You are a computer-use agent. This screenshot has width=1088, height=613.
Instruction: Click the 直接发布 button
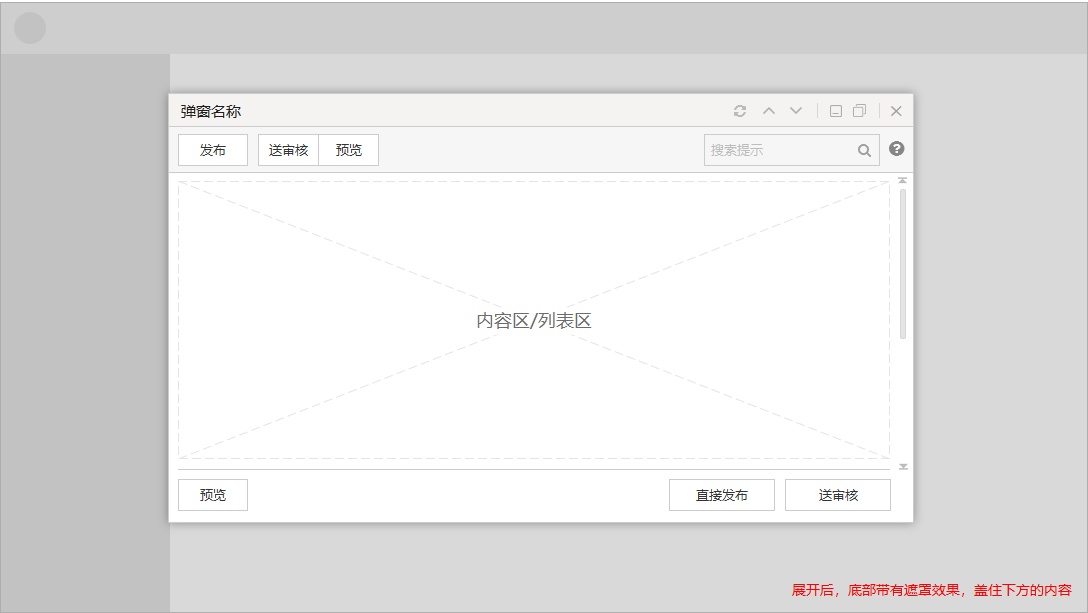click(x=722, y=495)
